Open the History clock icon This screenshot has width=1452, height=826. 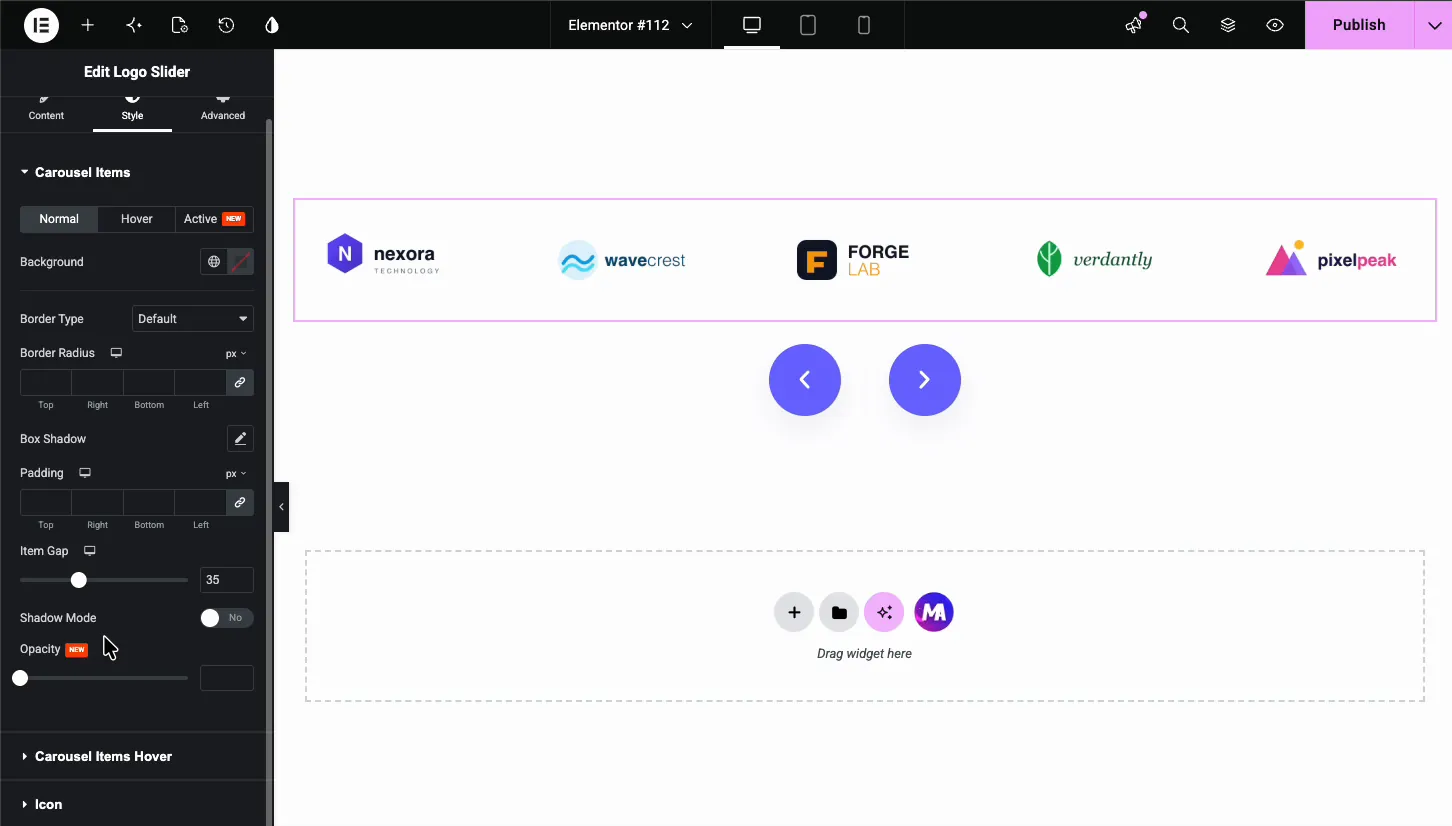[226, 25]
